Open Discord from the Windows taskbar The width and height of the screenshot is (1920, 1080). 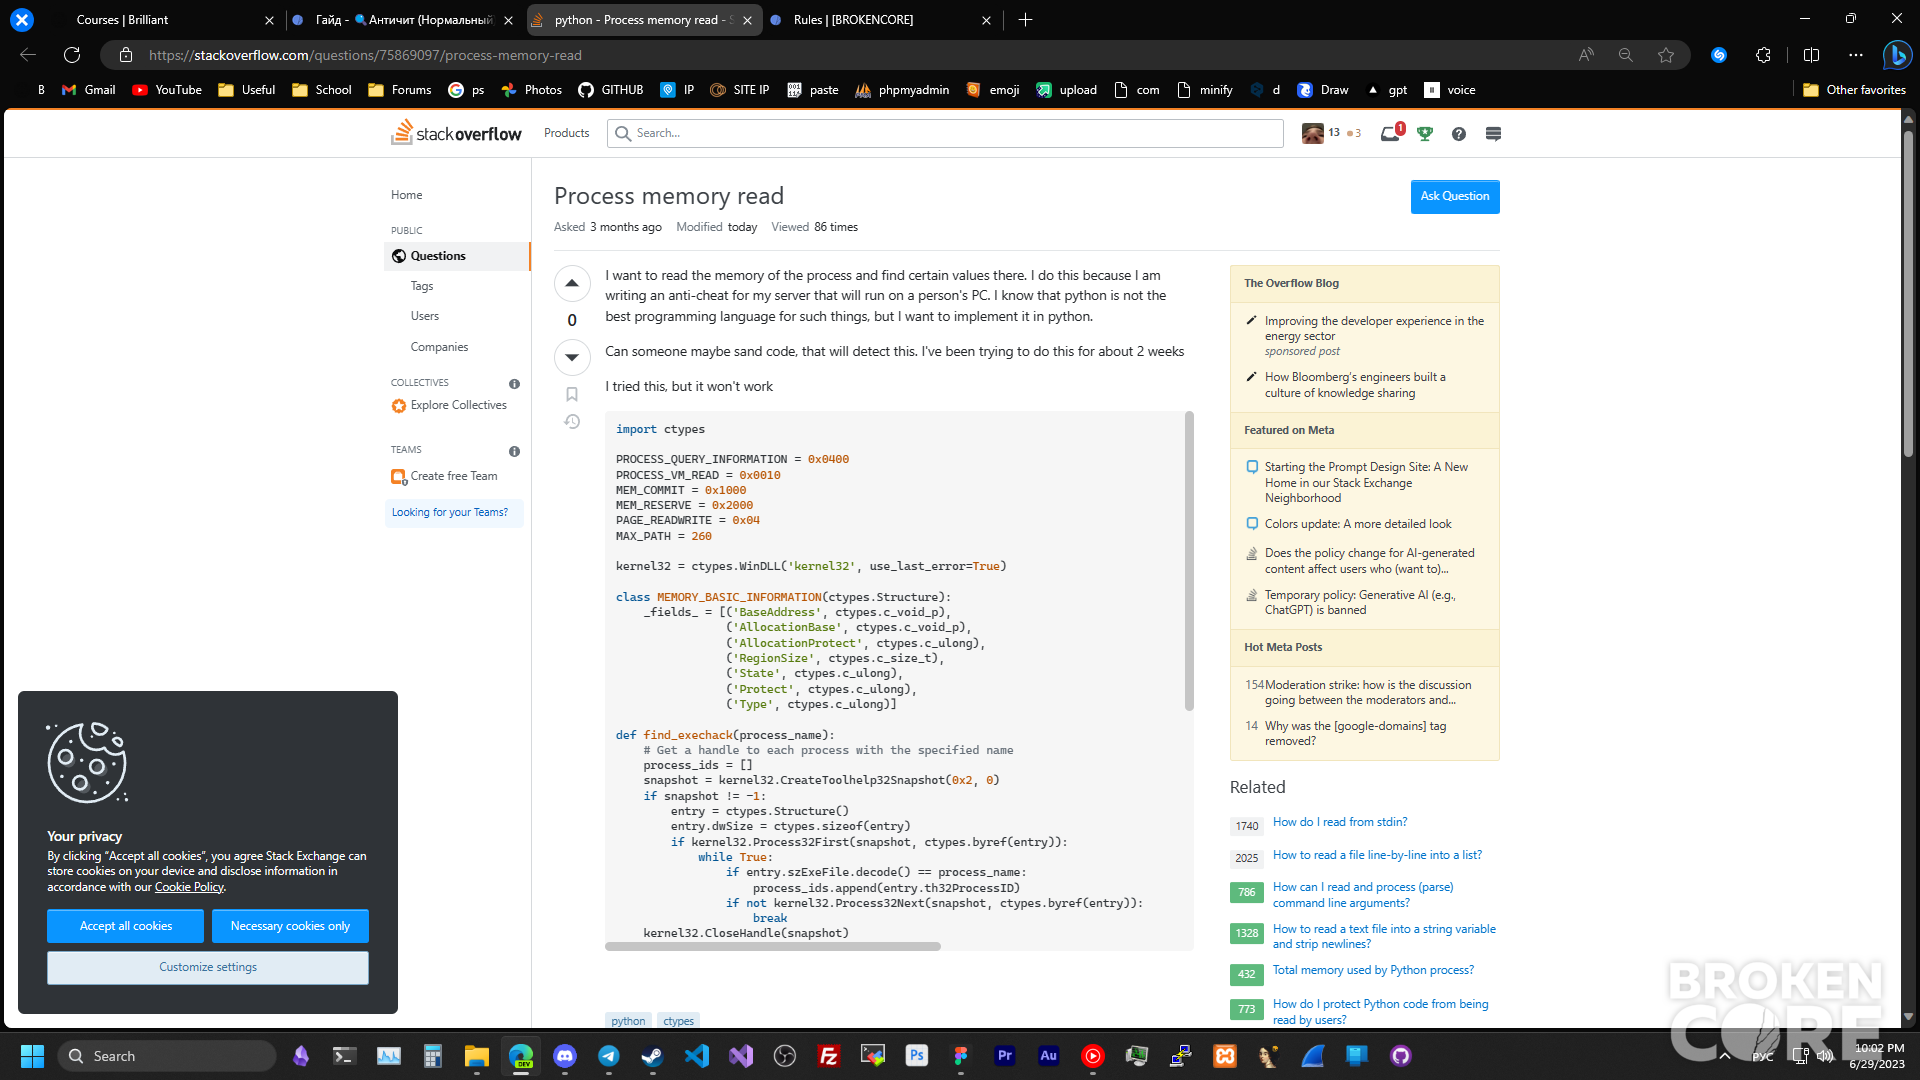click(565, 1056)
